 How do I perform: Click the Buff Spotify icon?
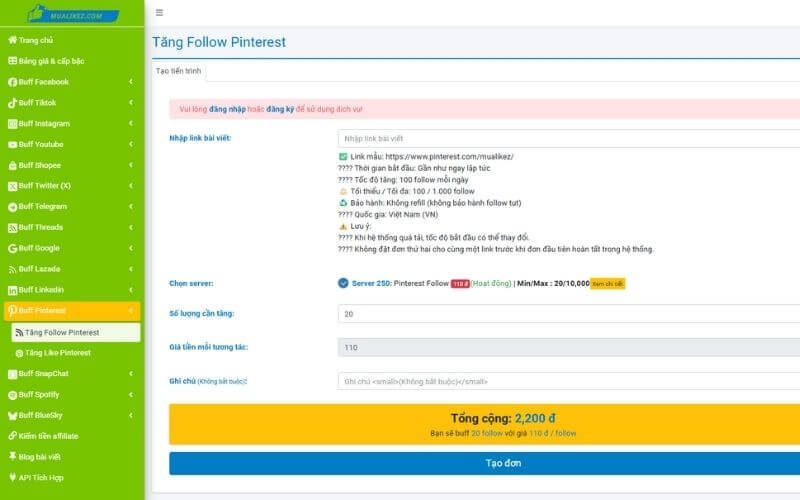point(12,394)
